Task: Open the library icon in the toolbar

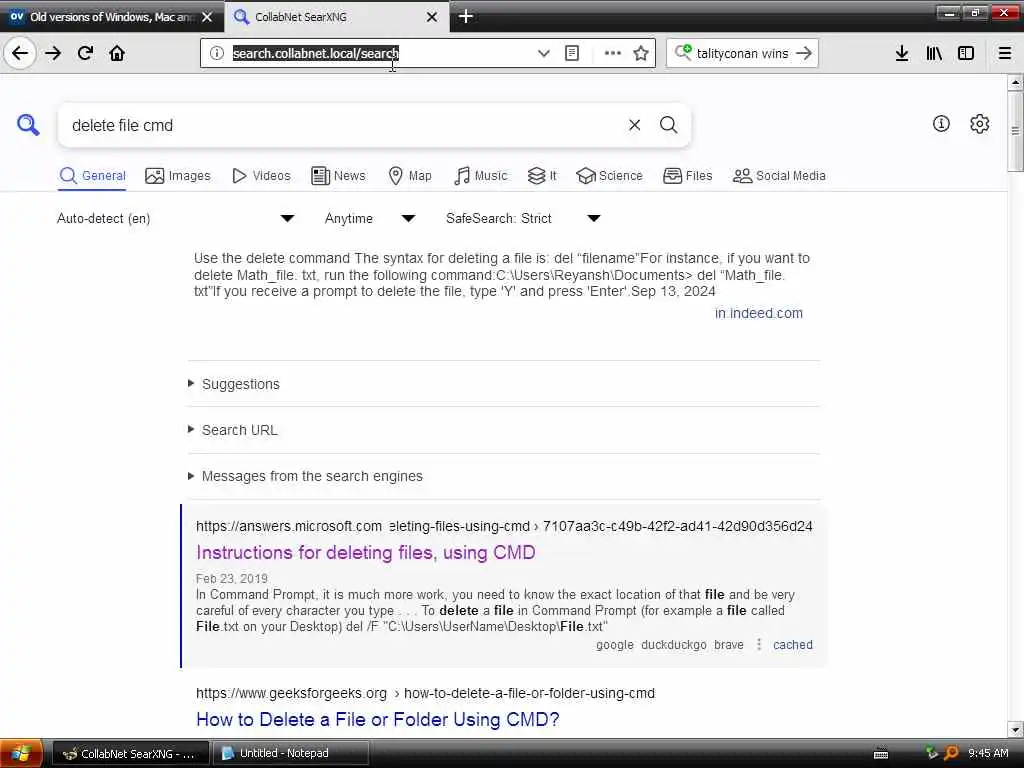Action: 934,53
